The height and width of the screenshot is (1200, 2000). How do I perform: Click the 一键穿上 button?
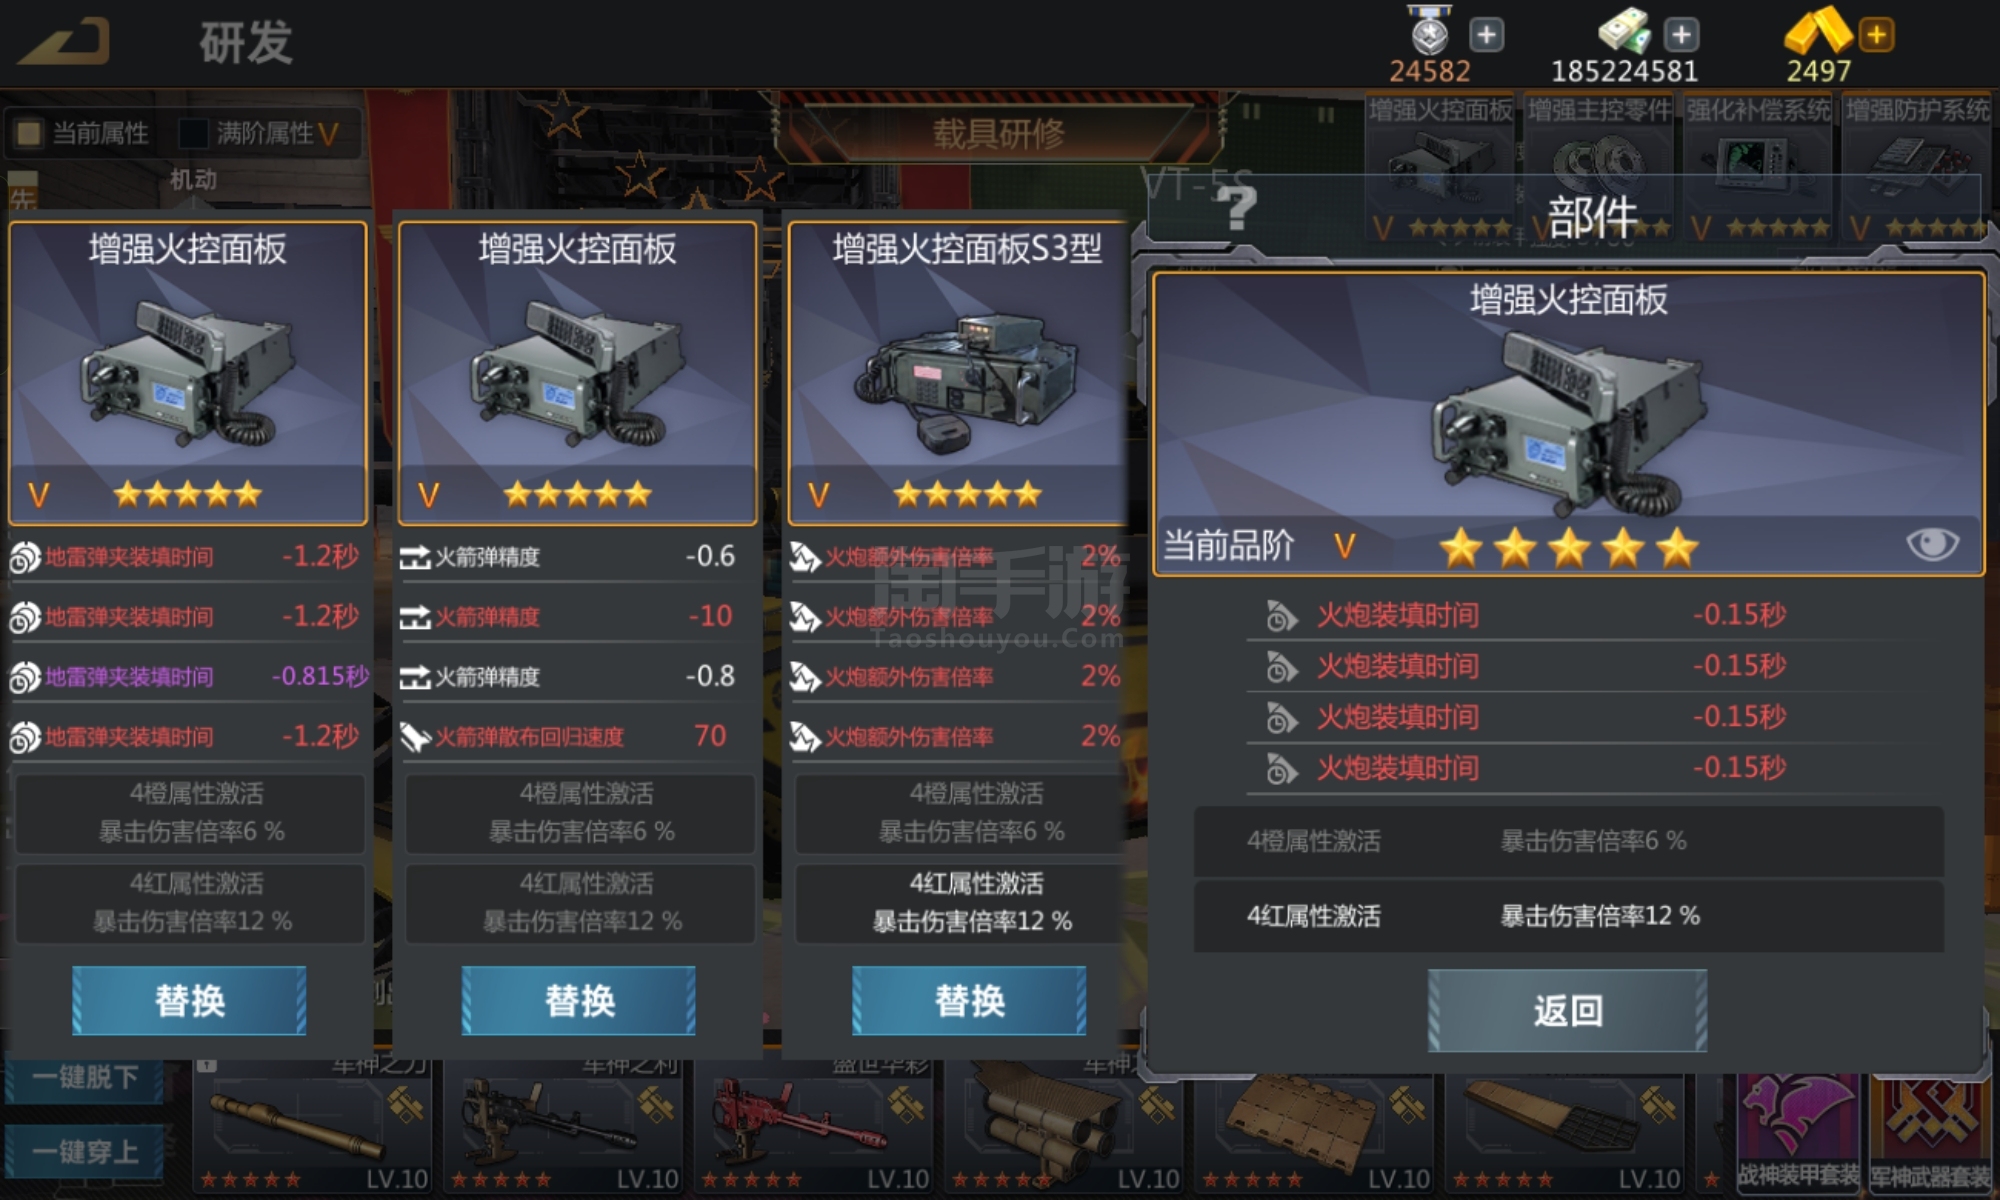[84, 1152]
